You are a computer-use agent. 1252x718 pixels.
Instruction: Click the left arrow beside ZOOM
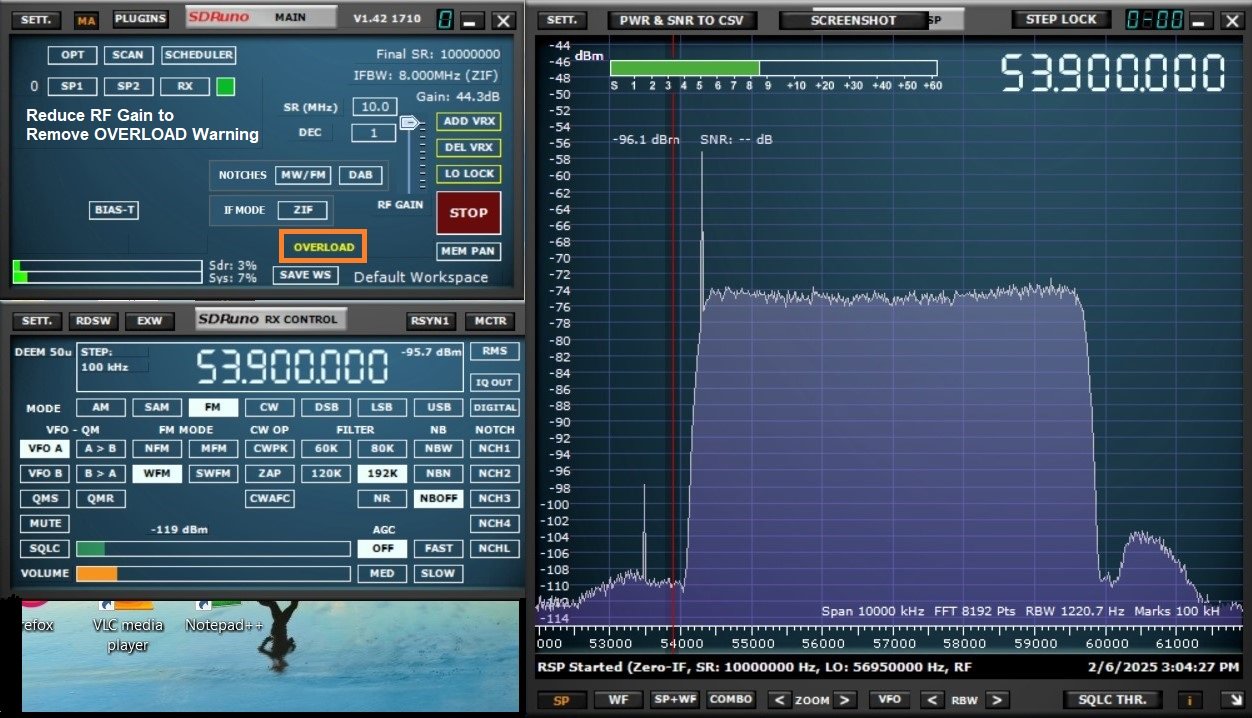pos(778,700)
